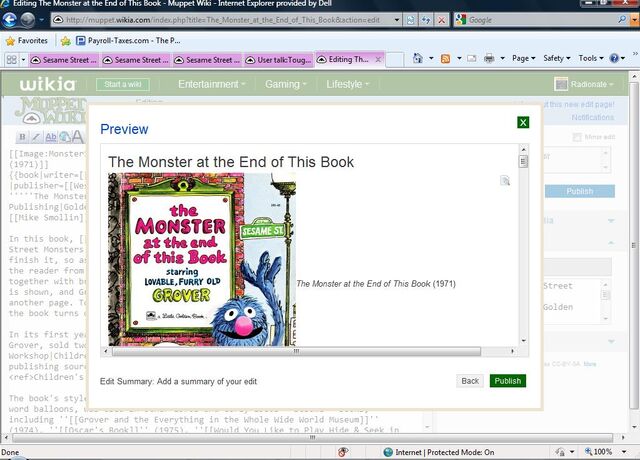This screenshot has height=460, width=640.
Task: Close the Preview dialog with green X
Action: point(523,122)
